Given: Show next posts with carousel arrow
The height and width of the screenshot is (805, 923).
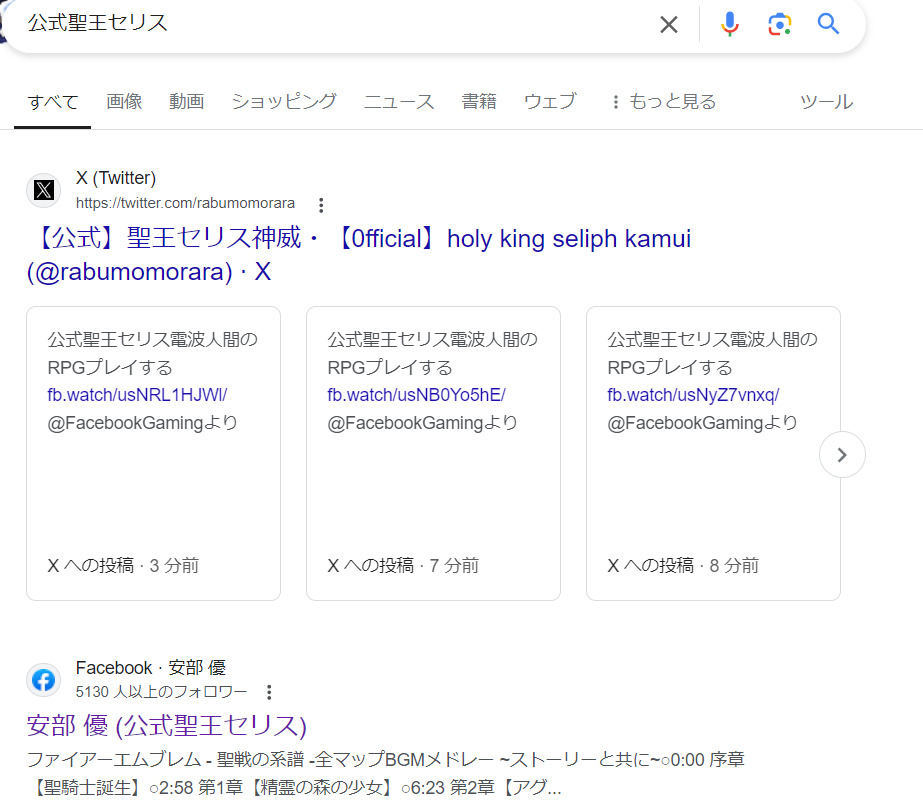Looking at the screenshot, I should coord(842,454).
